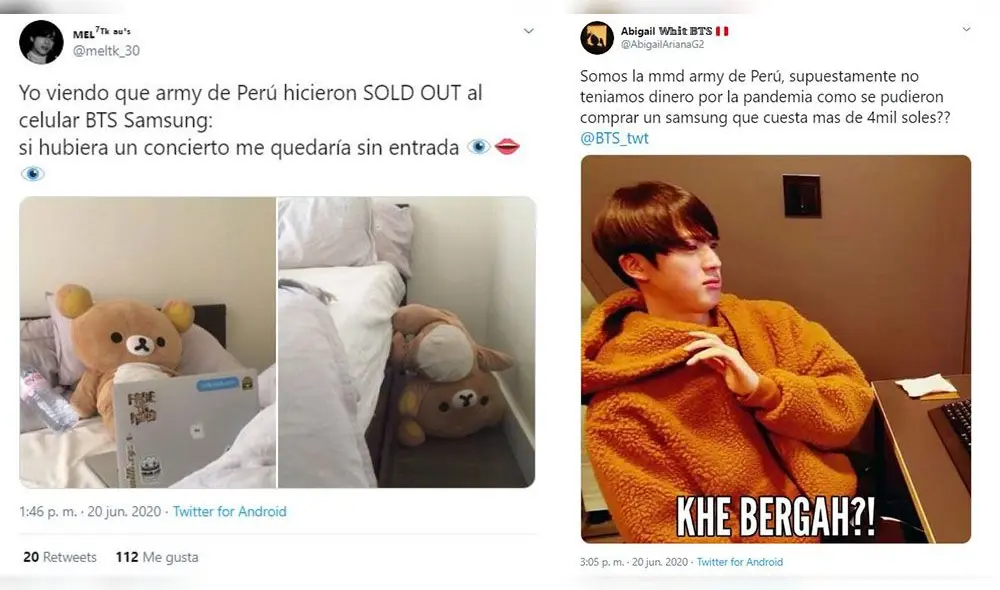The height and width of the screenshot is (590, 1000).
Task: Open Abigail Whit BTS profile avatar
Action: tap(597, 37)
